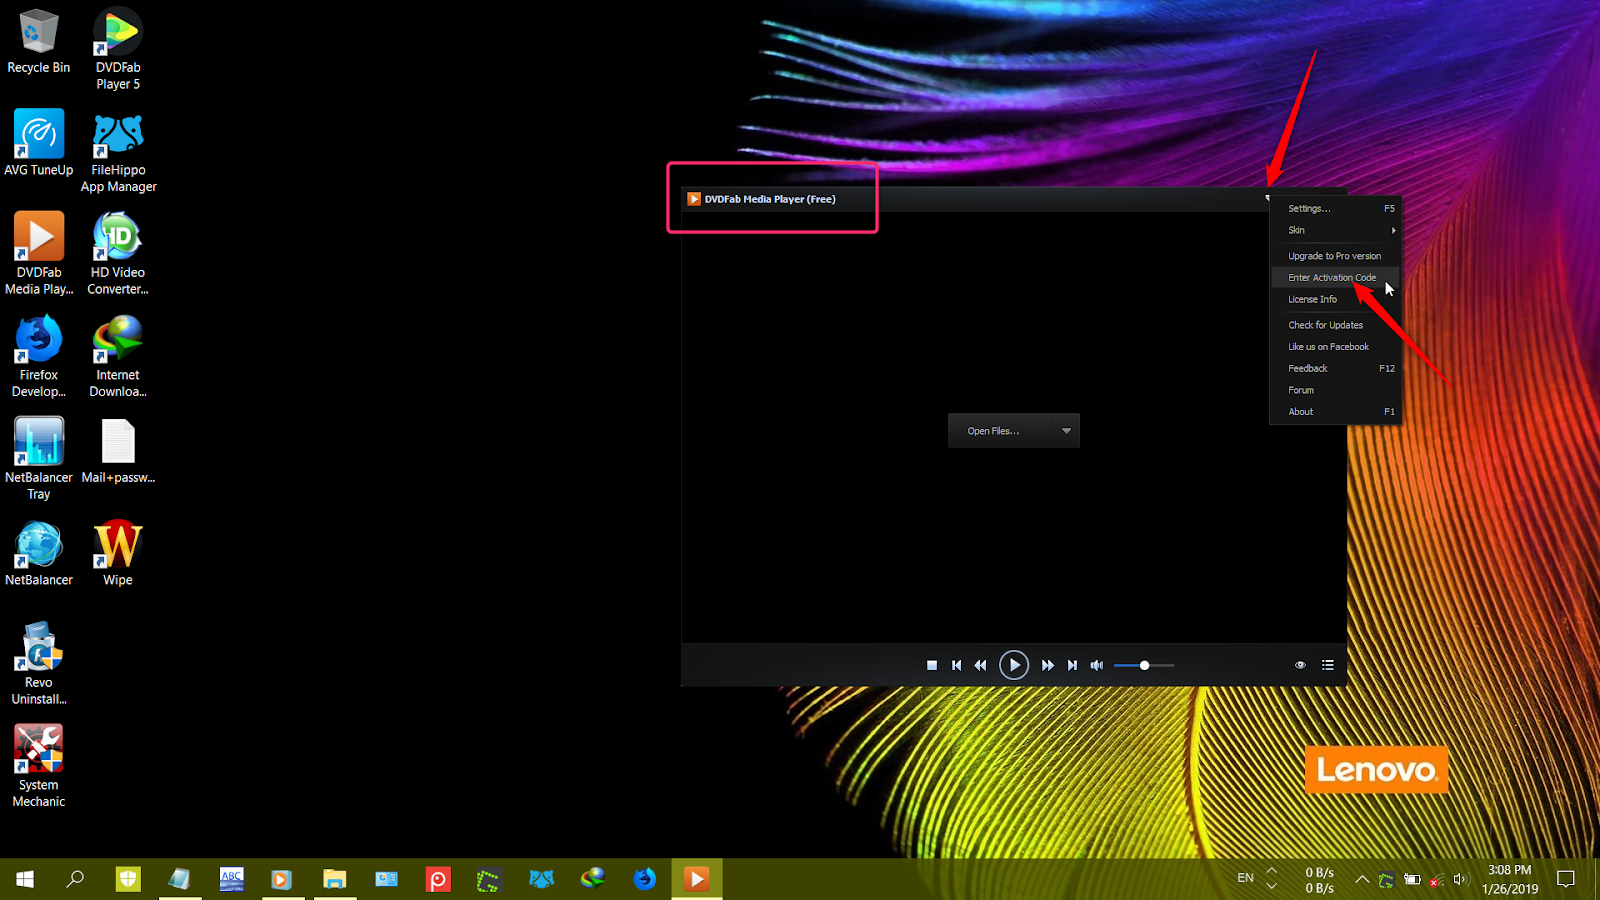Stop playback in DVDFab Media Player
The height and width of the screenshot is (900, 1600).
click(932, 665)
